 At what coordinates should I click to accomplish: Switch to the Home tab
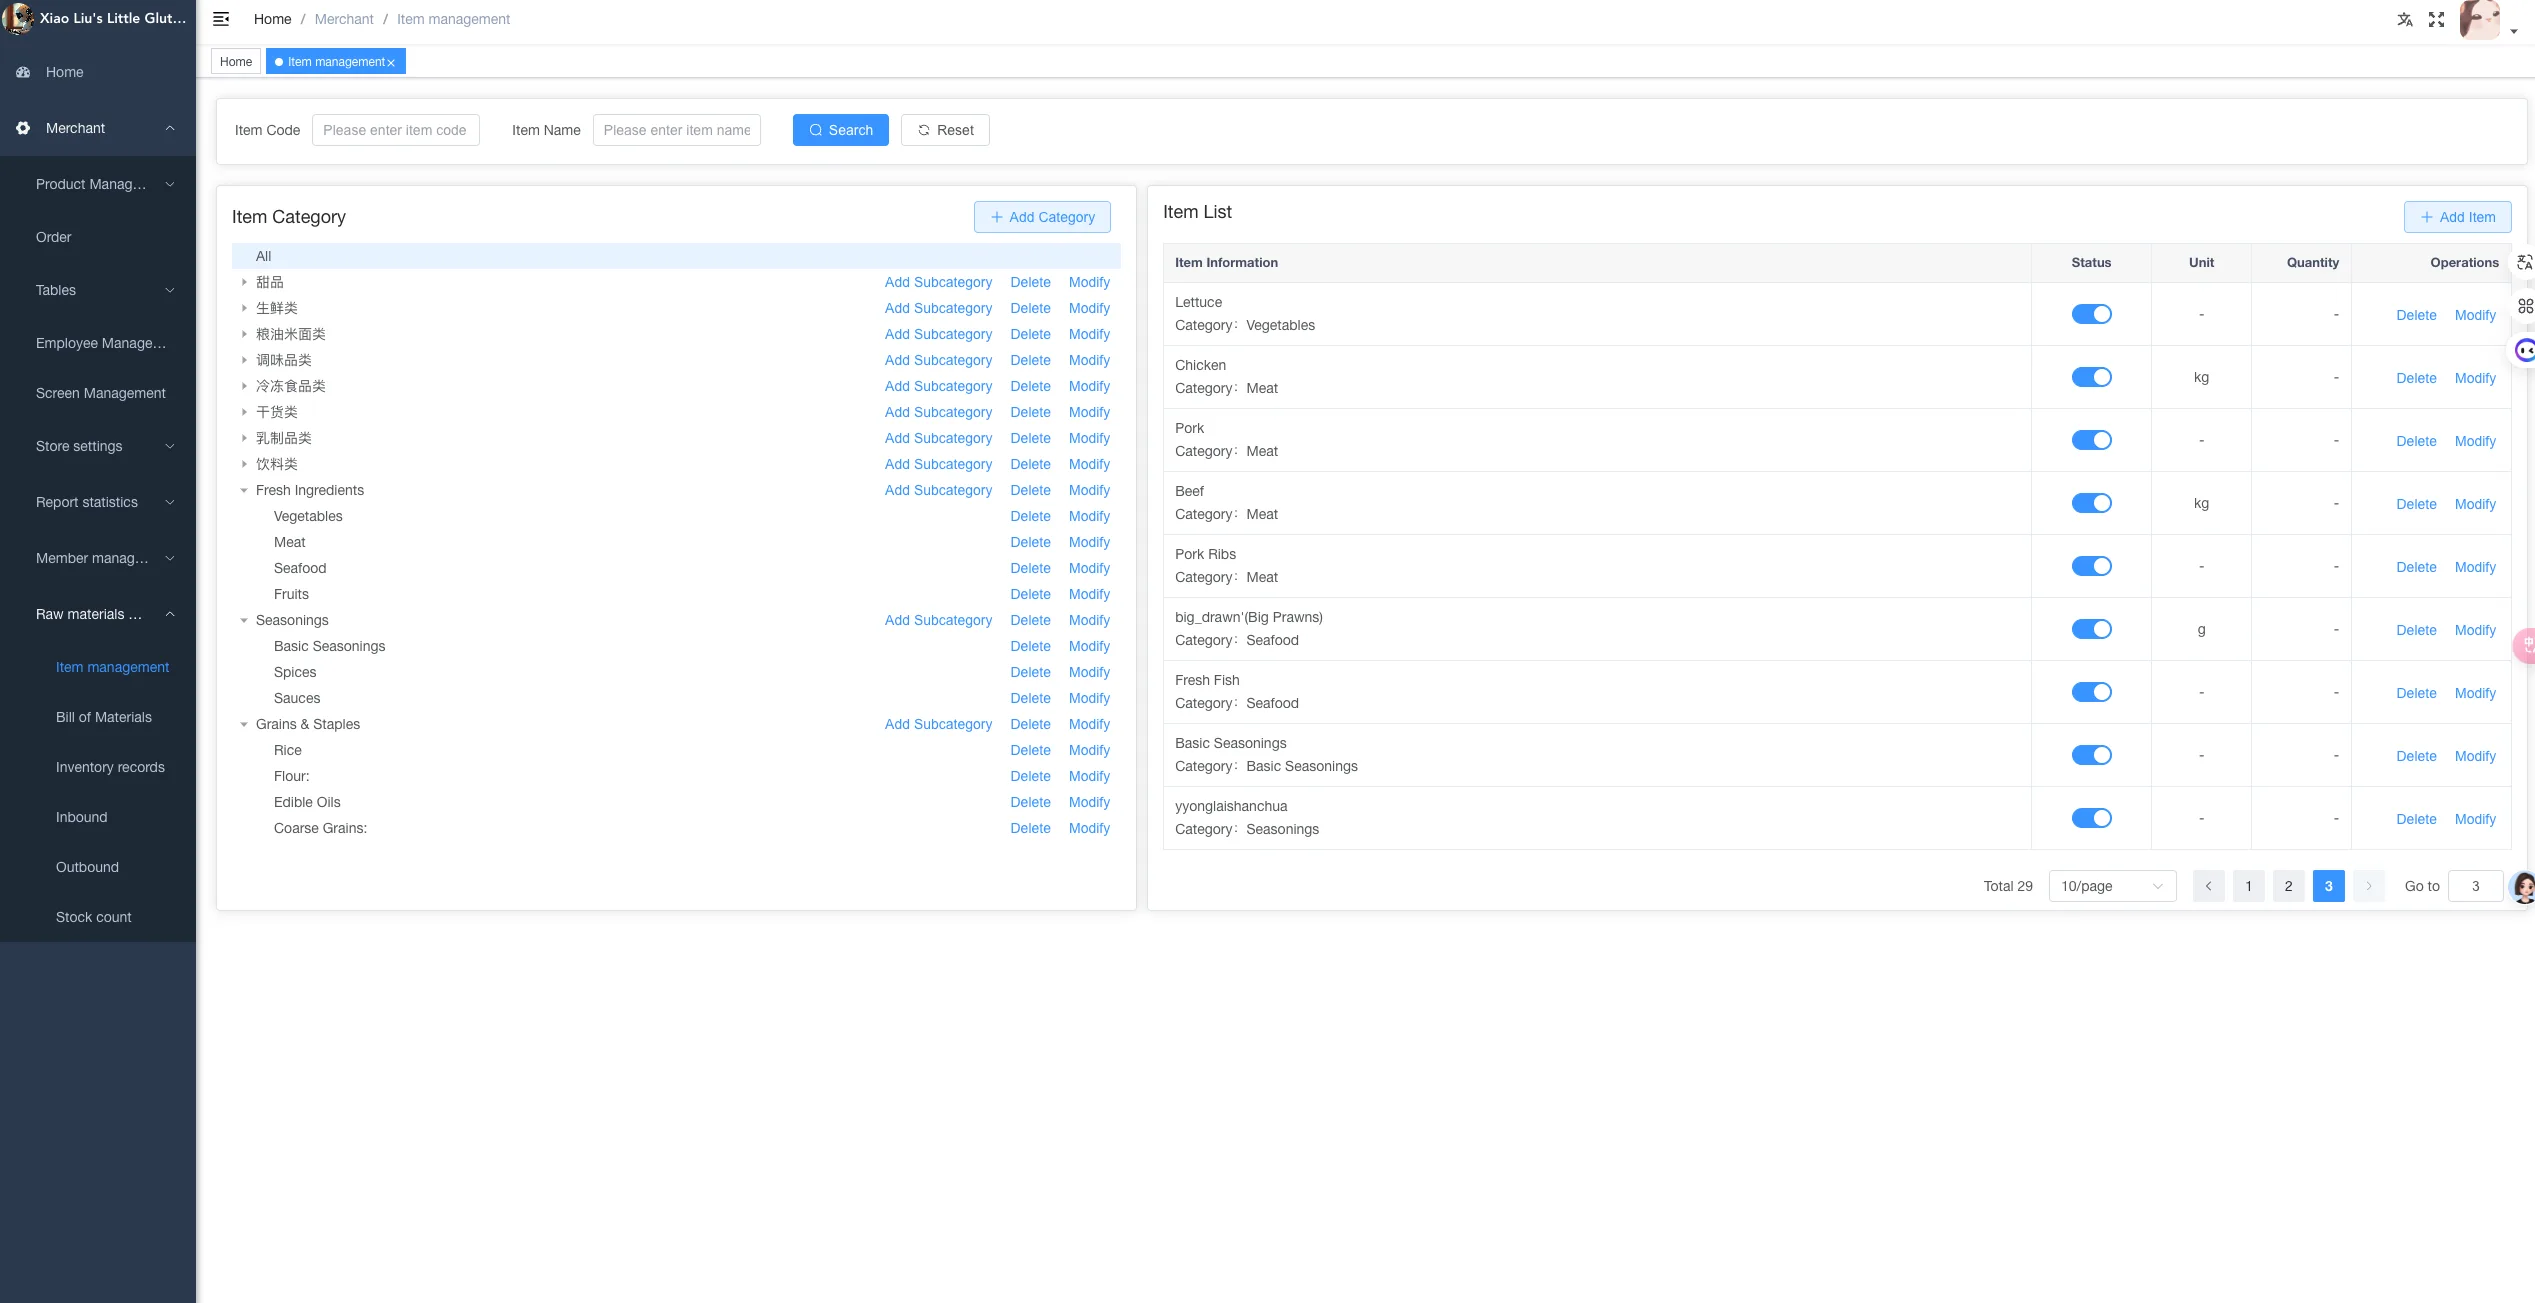pyautogui.click(x=236, y=62)
